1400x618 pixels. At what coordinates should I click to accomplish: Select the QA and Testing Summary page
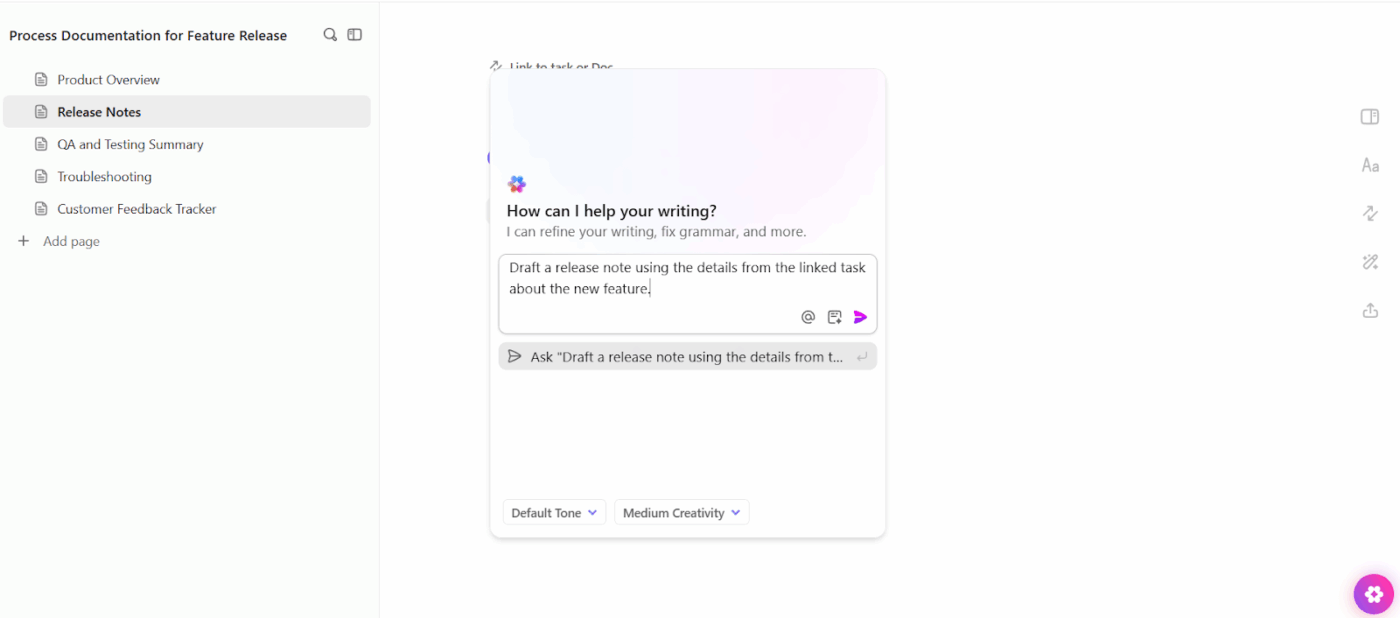click(130, 145)
